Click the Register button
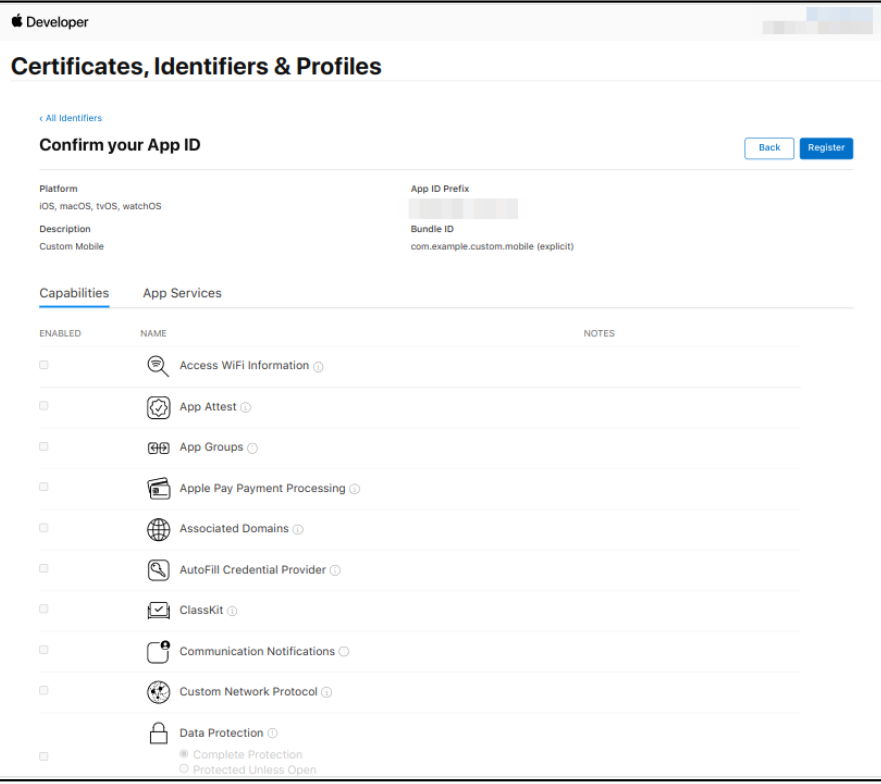881x784 pixels. pyautogui.click(x=826, y=148)
